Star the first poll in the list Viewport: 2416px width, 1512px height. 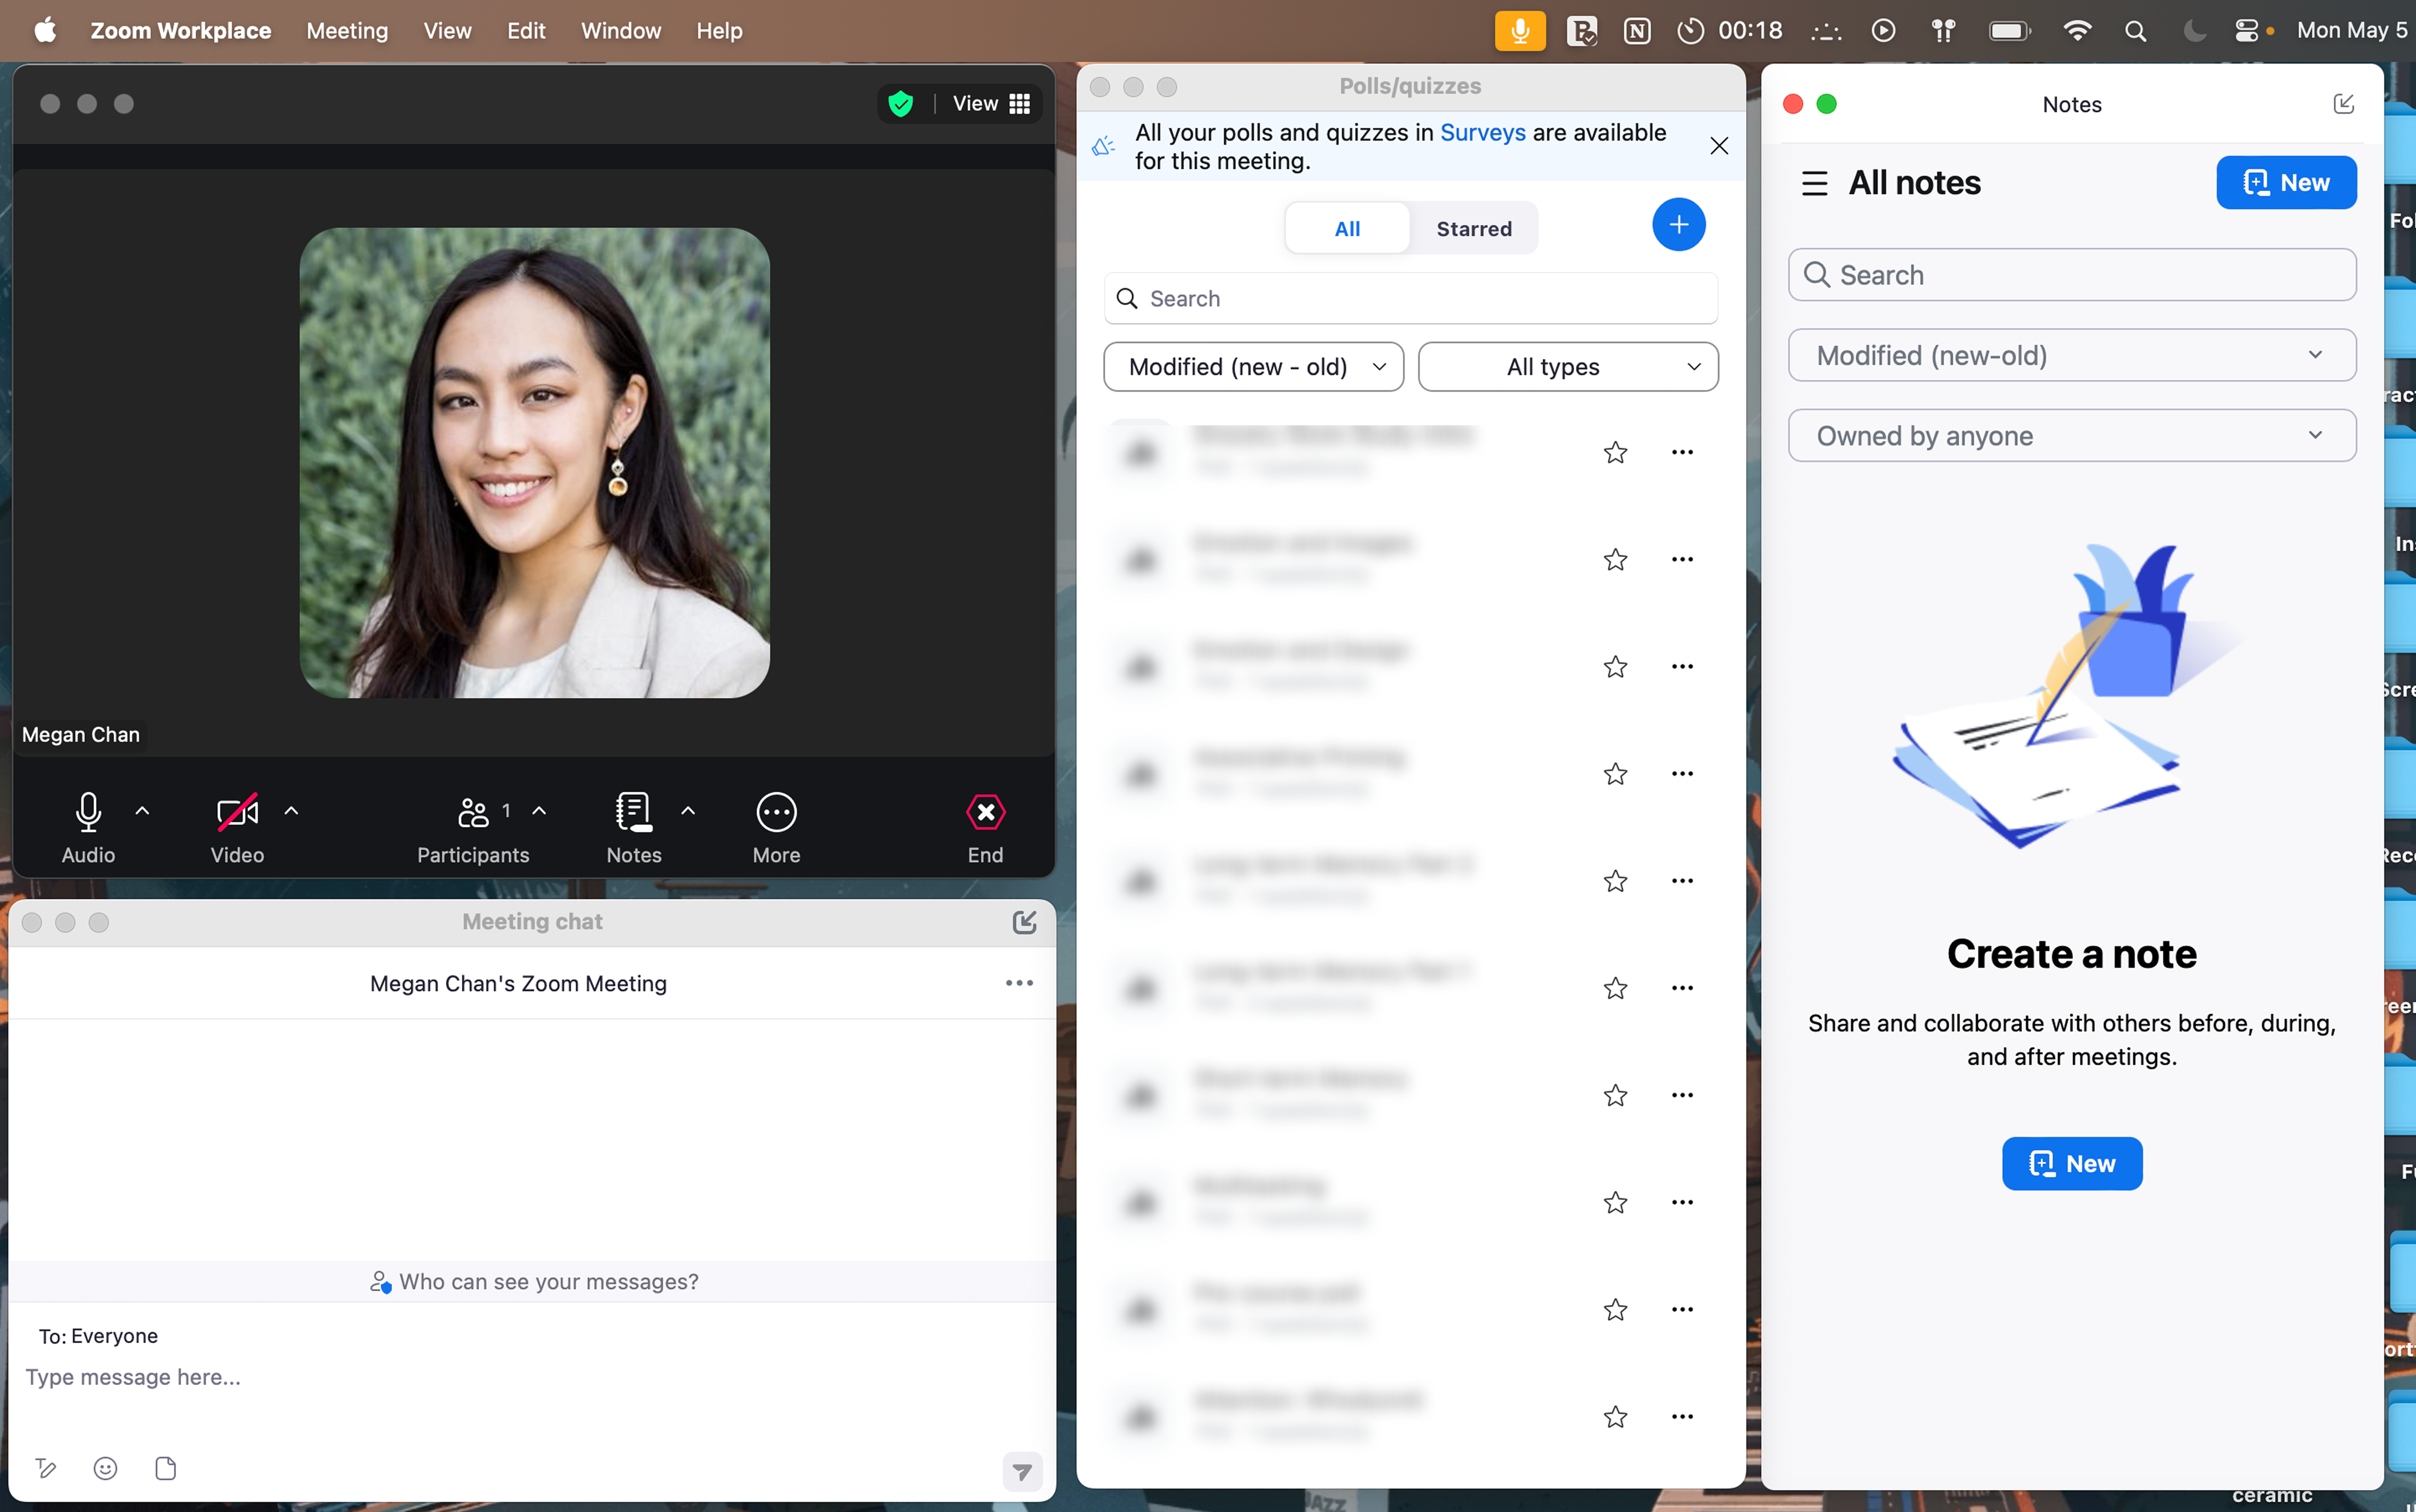coord(1615,452)
